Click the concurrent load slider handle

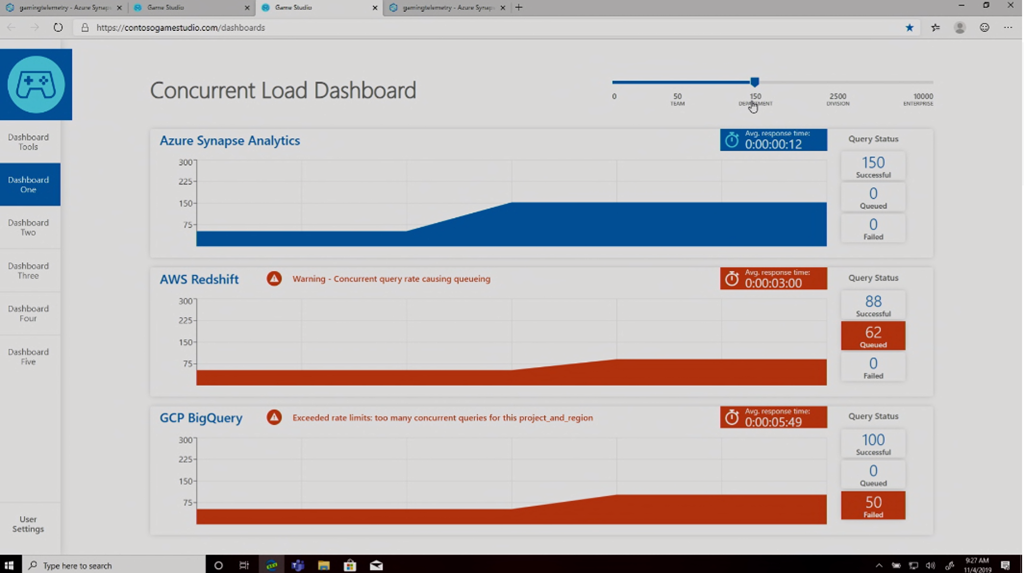tap(755, 82)
